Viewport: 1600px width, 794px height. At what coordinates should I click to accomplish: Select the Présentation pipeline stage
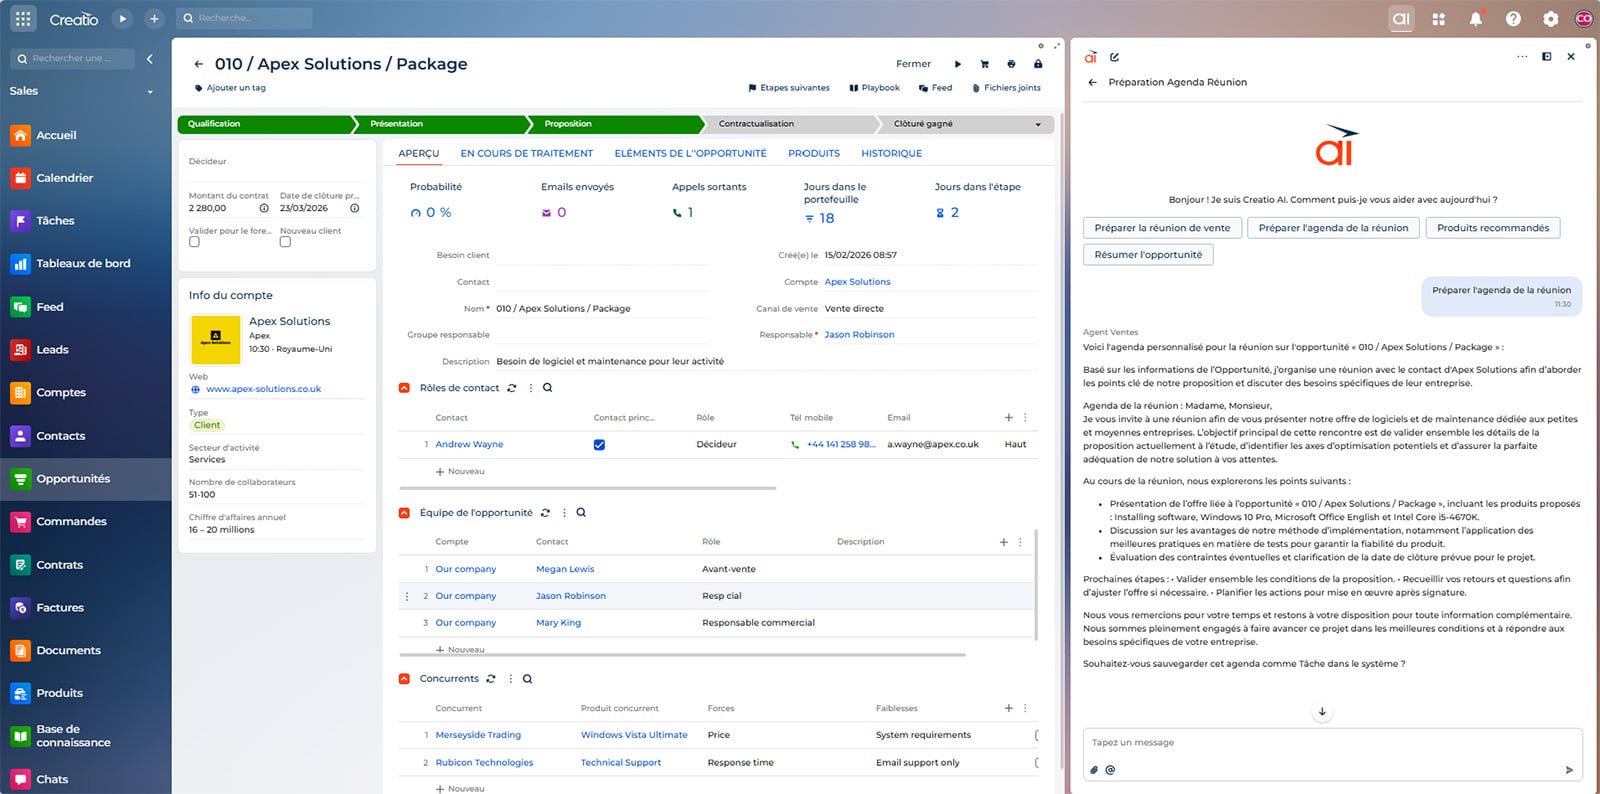(442, 124)
